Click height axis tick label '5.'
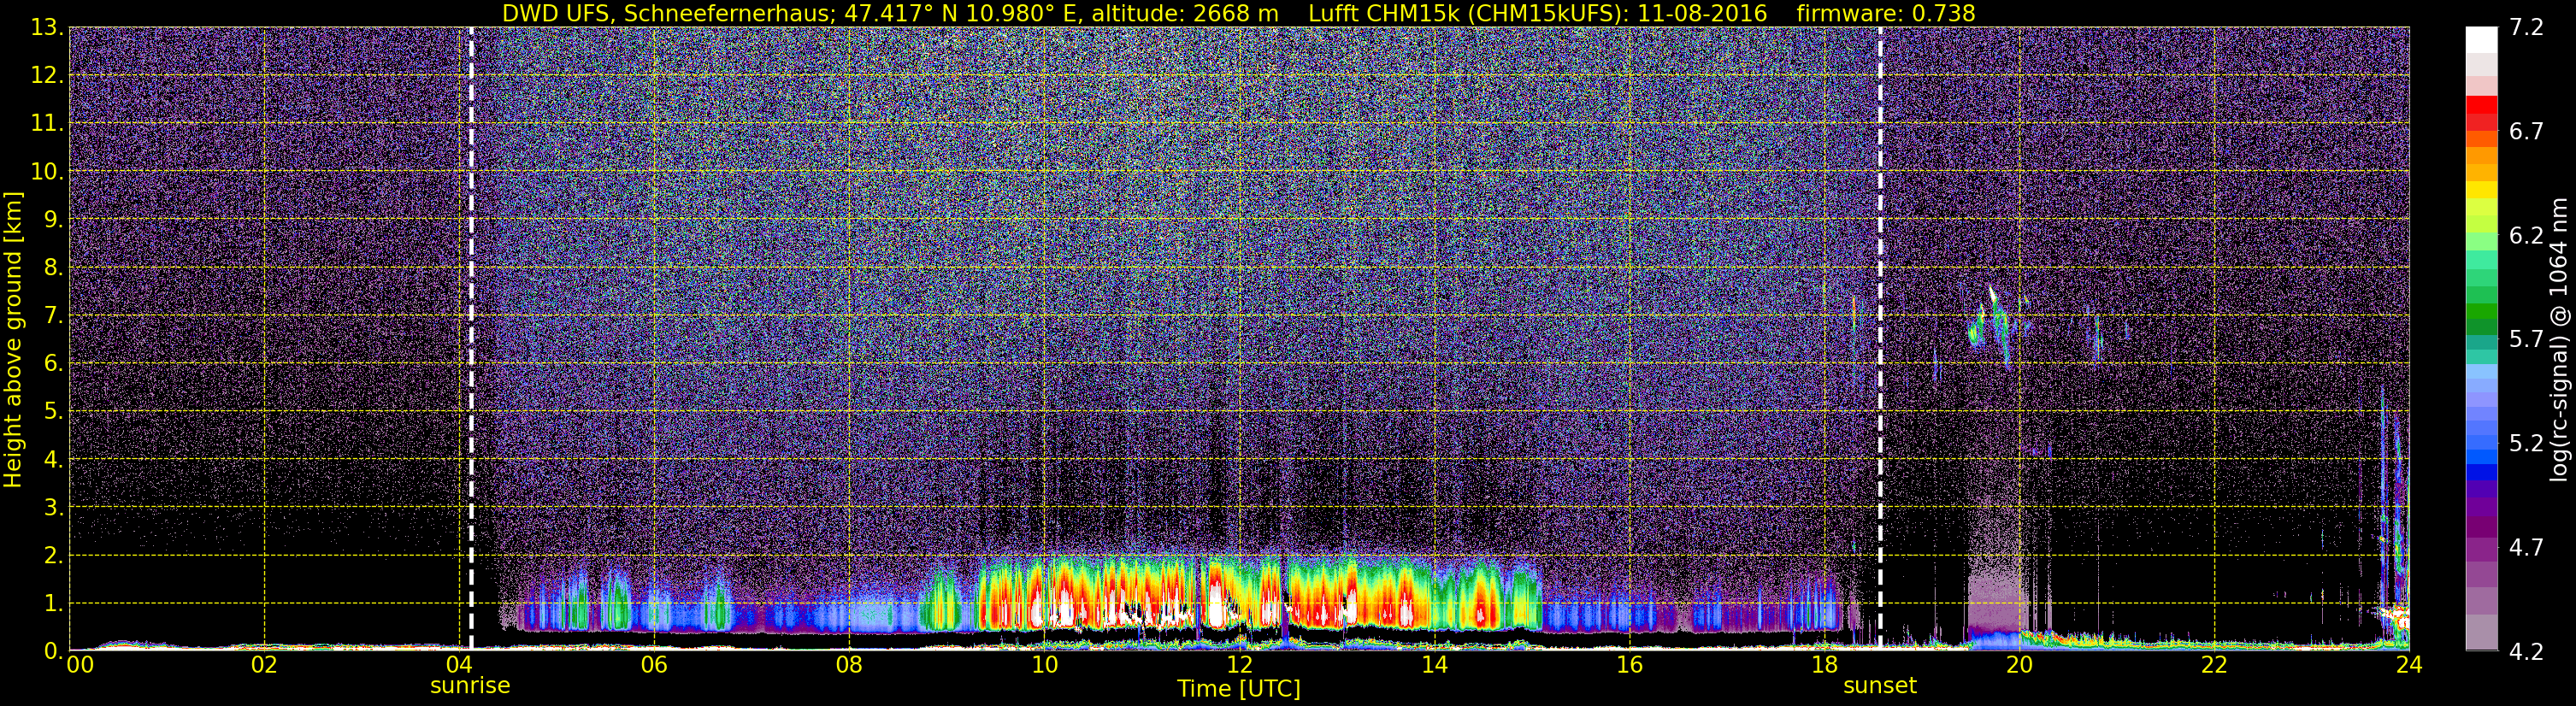The image size is (2576, 706). coord(53,411)
